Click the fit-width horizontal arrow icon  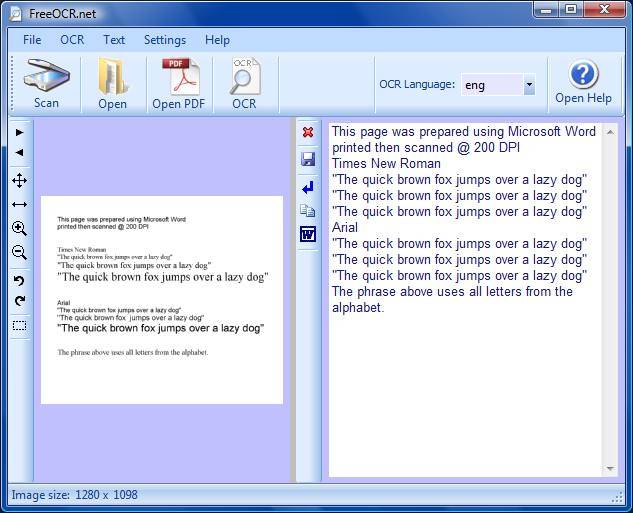19,204
